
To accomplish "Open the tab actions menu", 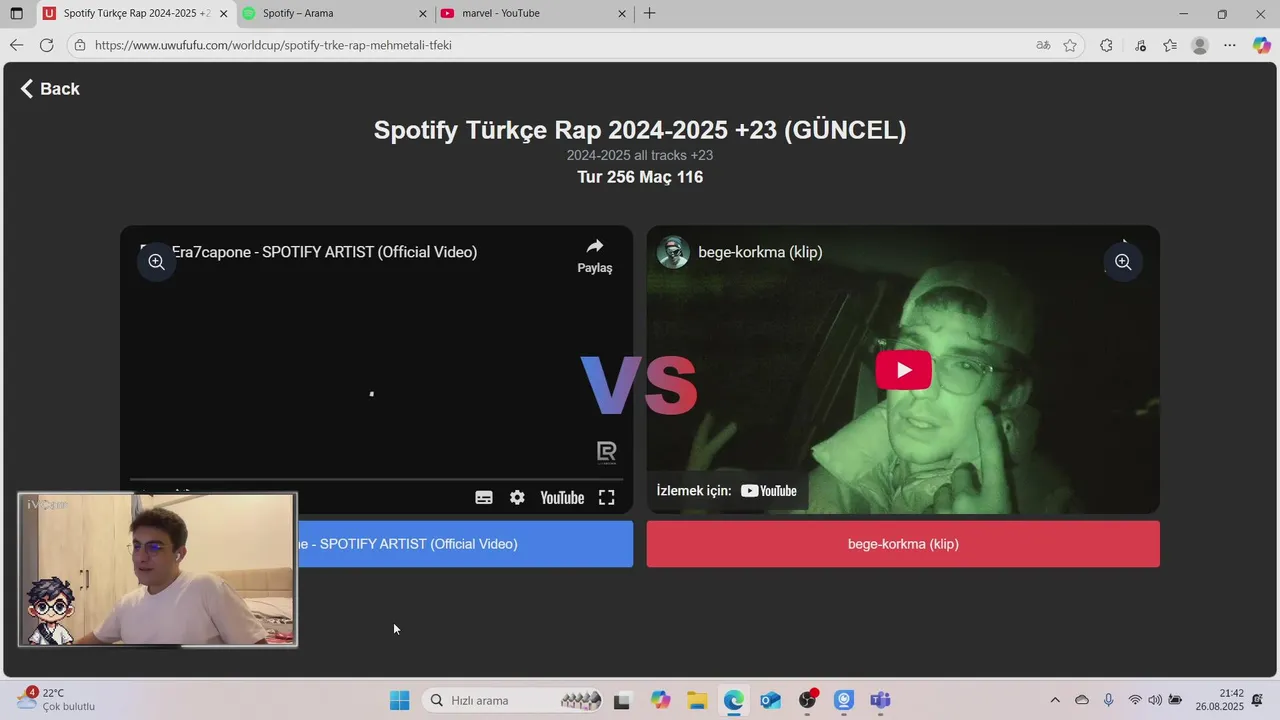I will coord(16,14).
